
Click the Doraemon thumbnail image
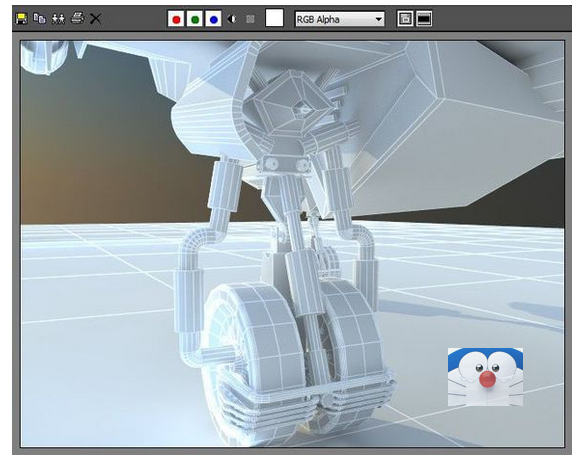485,377
